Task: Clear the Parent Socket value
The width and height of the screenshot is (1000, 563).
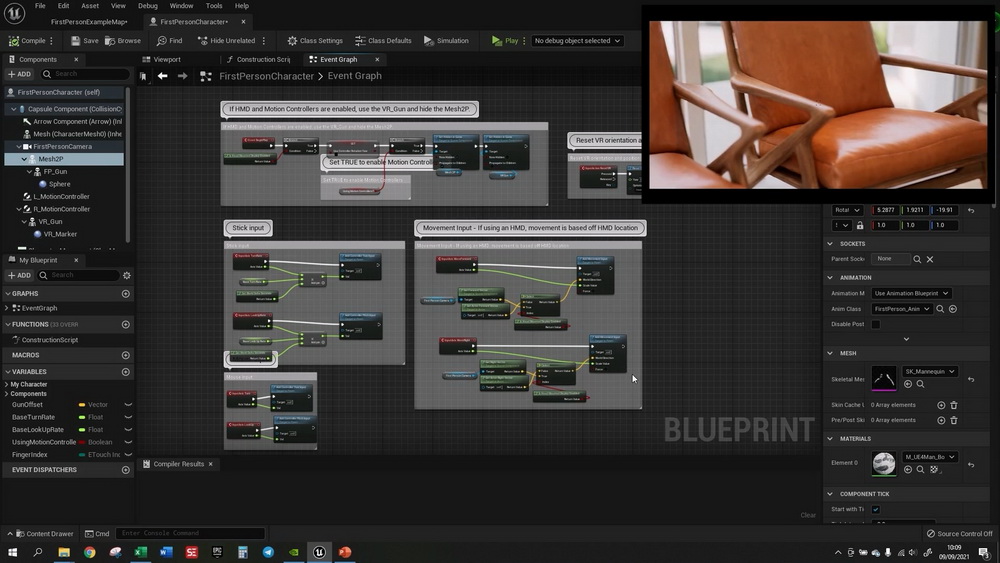Action: coord(930,260)
